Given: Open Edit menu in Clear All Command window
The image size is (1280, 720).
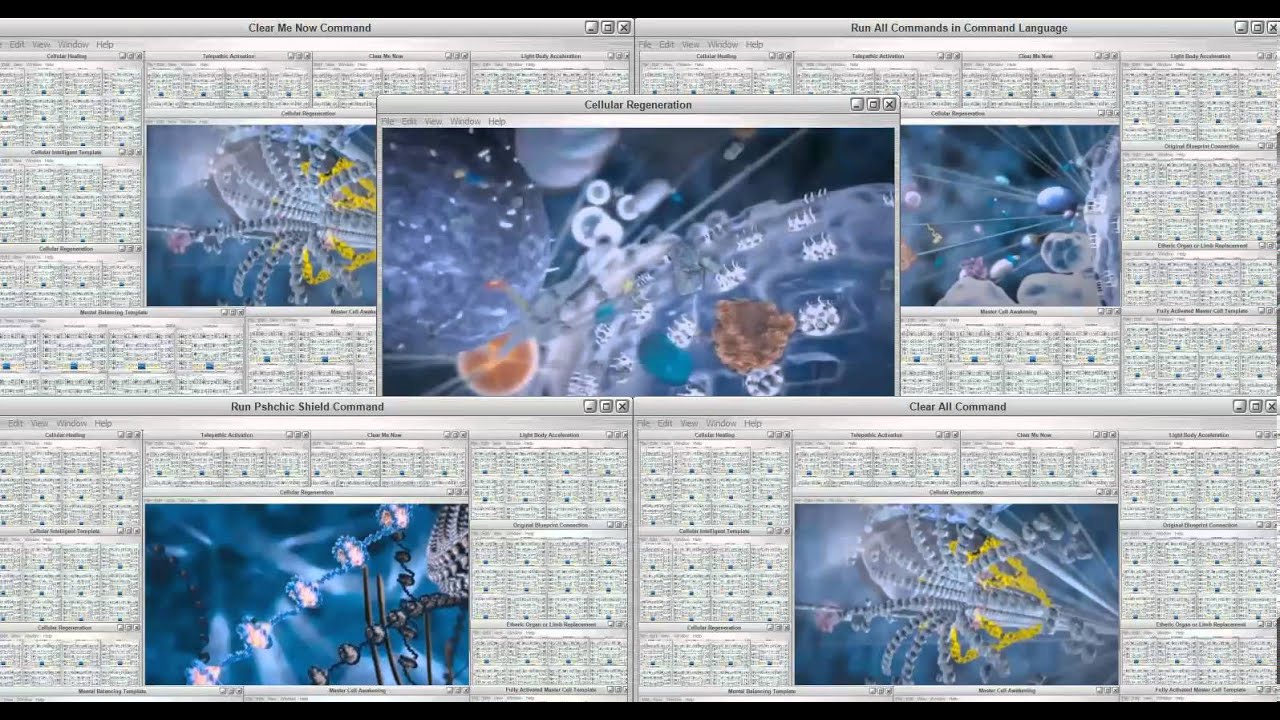Looking at the screenshot, I should pyautogui.click(x=664, y=423).
